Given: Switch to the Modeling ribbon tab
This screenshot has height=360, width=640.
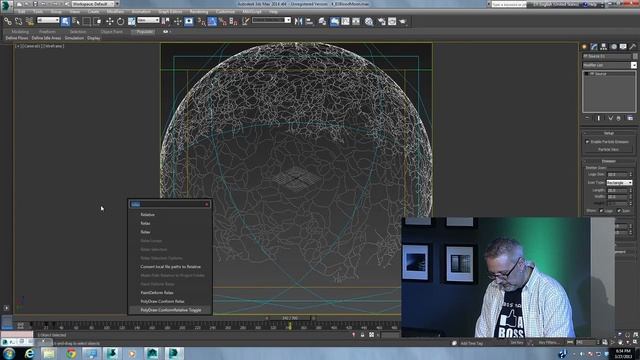Looking at the screenshot, I should pyautogui.click(x=20, y=31).
